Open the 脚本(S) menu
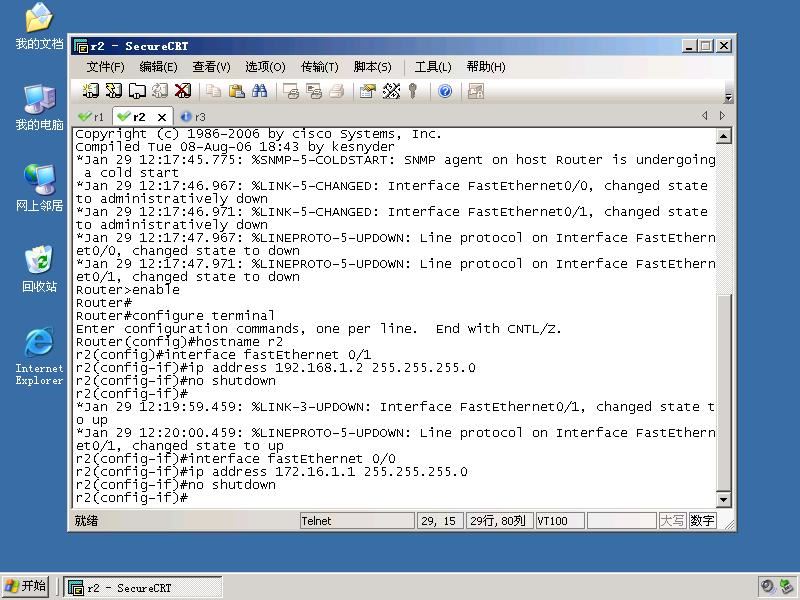800x600 pixels. coord(372,67)
